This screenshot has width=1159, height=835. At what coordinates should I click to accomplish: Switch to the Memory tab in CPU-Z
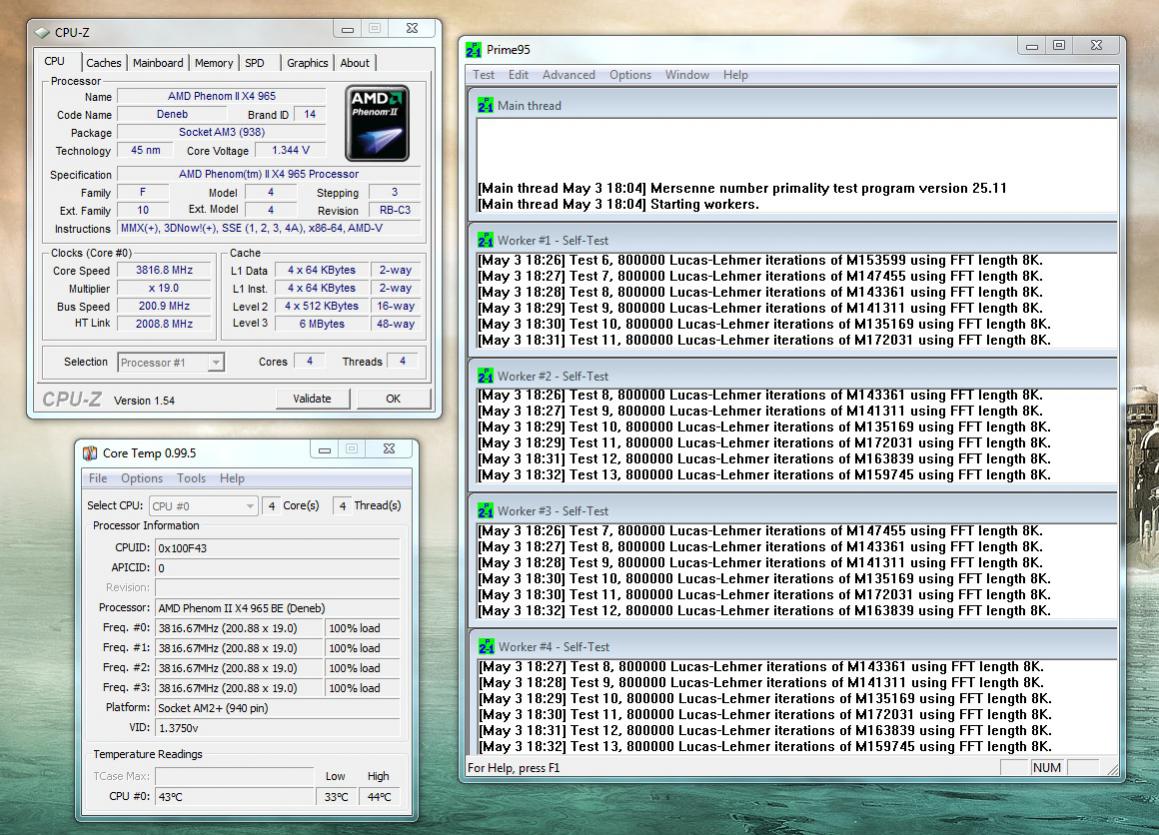click(214, 64)
